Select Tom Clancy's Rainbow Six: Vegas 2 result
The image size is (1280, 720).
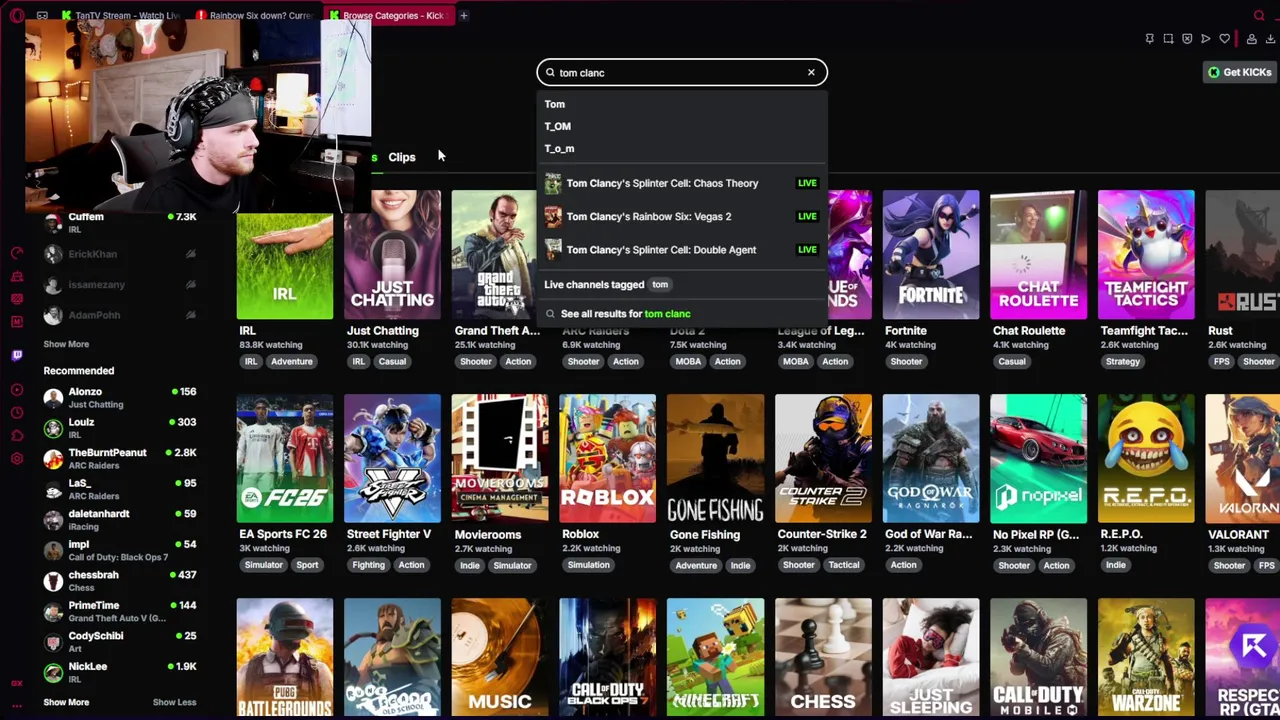pyautogui.click(x=682, y=216)
